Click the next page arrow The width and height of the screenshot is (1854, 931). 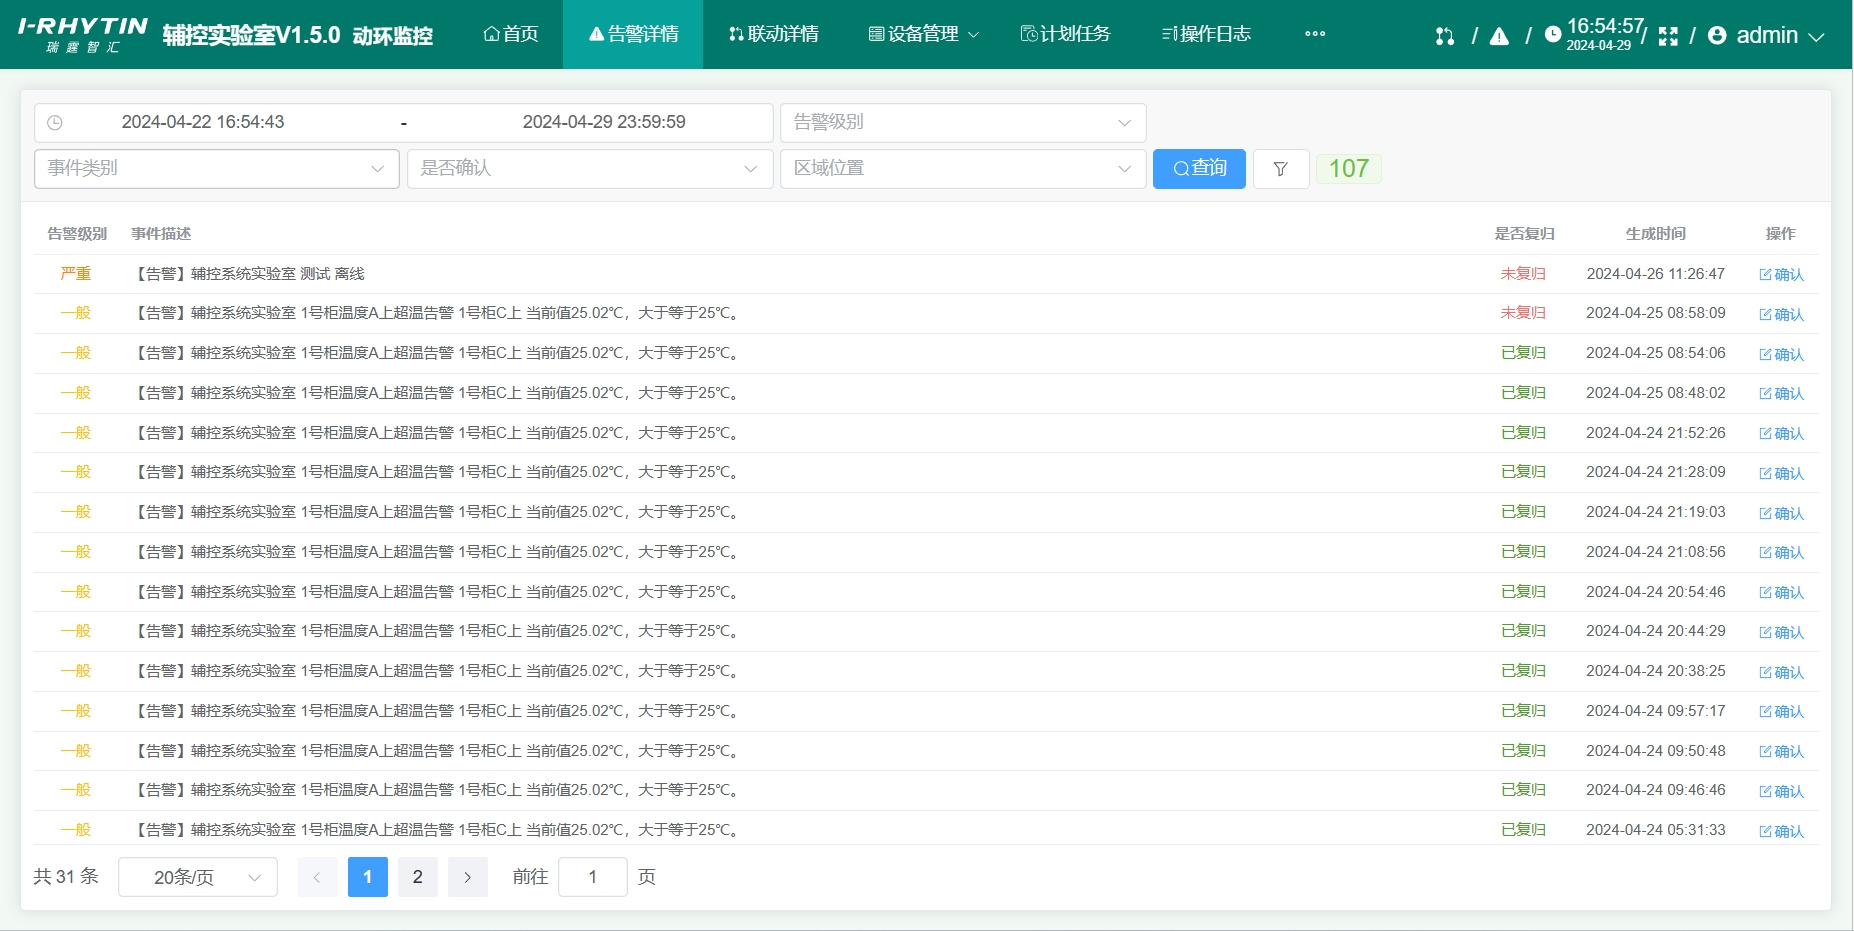click(468, 877)
